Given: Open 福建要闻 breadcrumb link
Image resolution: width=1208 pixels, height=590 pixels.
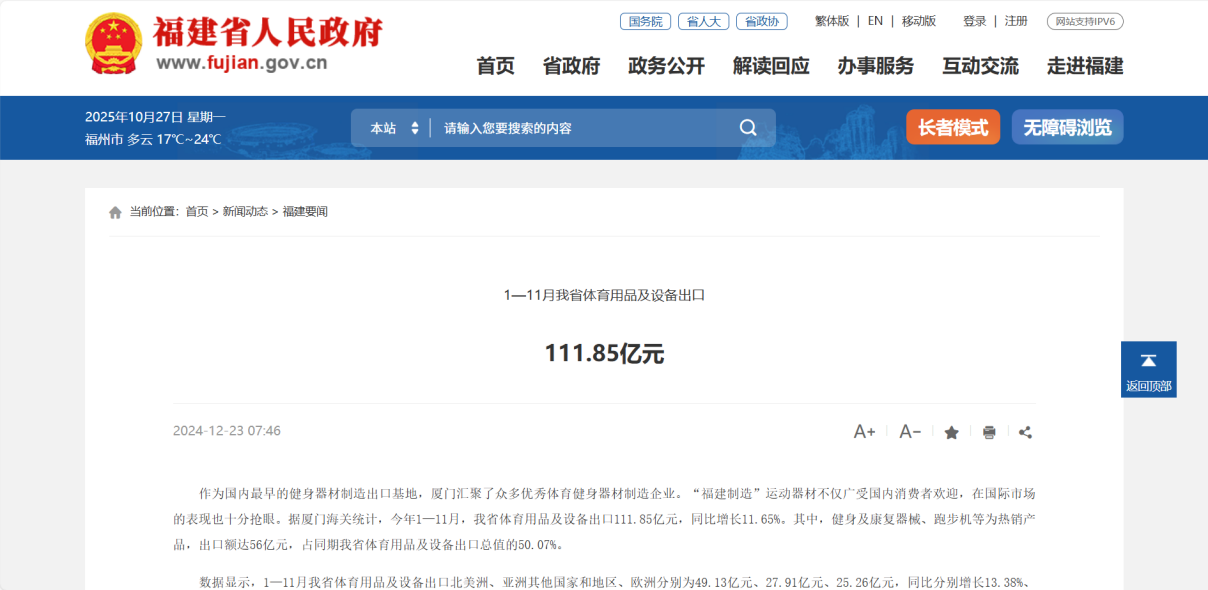Looking at the screenshot, I should tap(305, 212).
